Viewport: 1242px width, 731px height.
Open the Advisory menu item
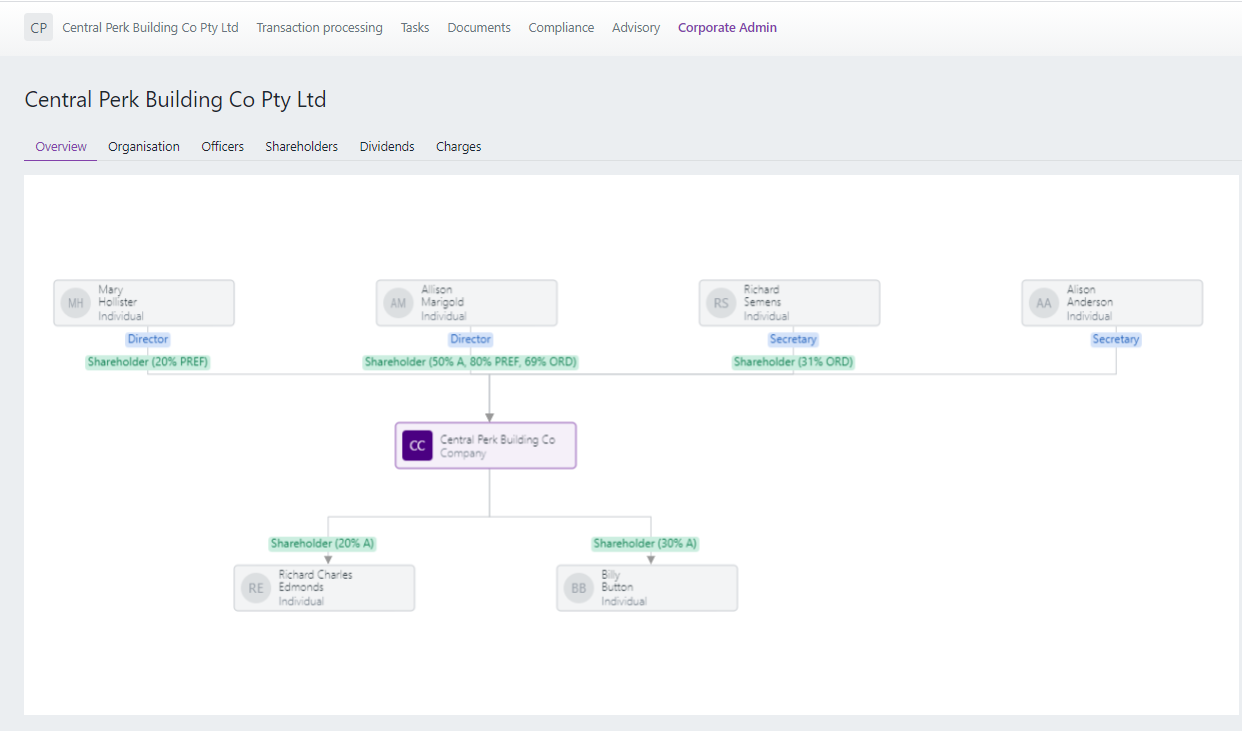(636, 28)
